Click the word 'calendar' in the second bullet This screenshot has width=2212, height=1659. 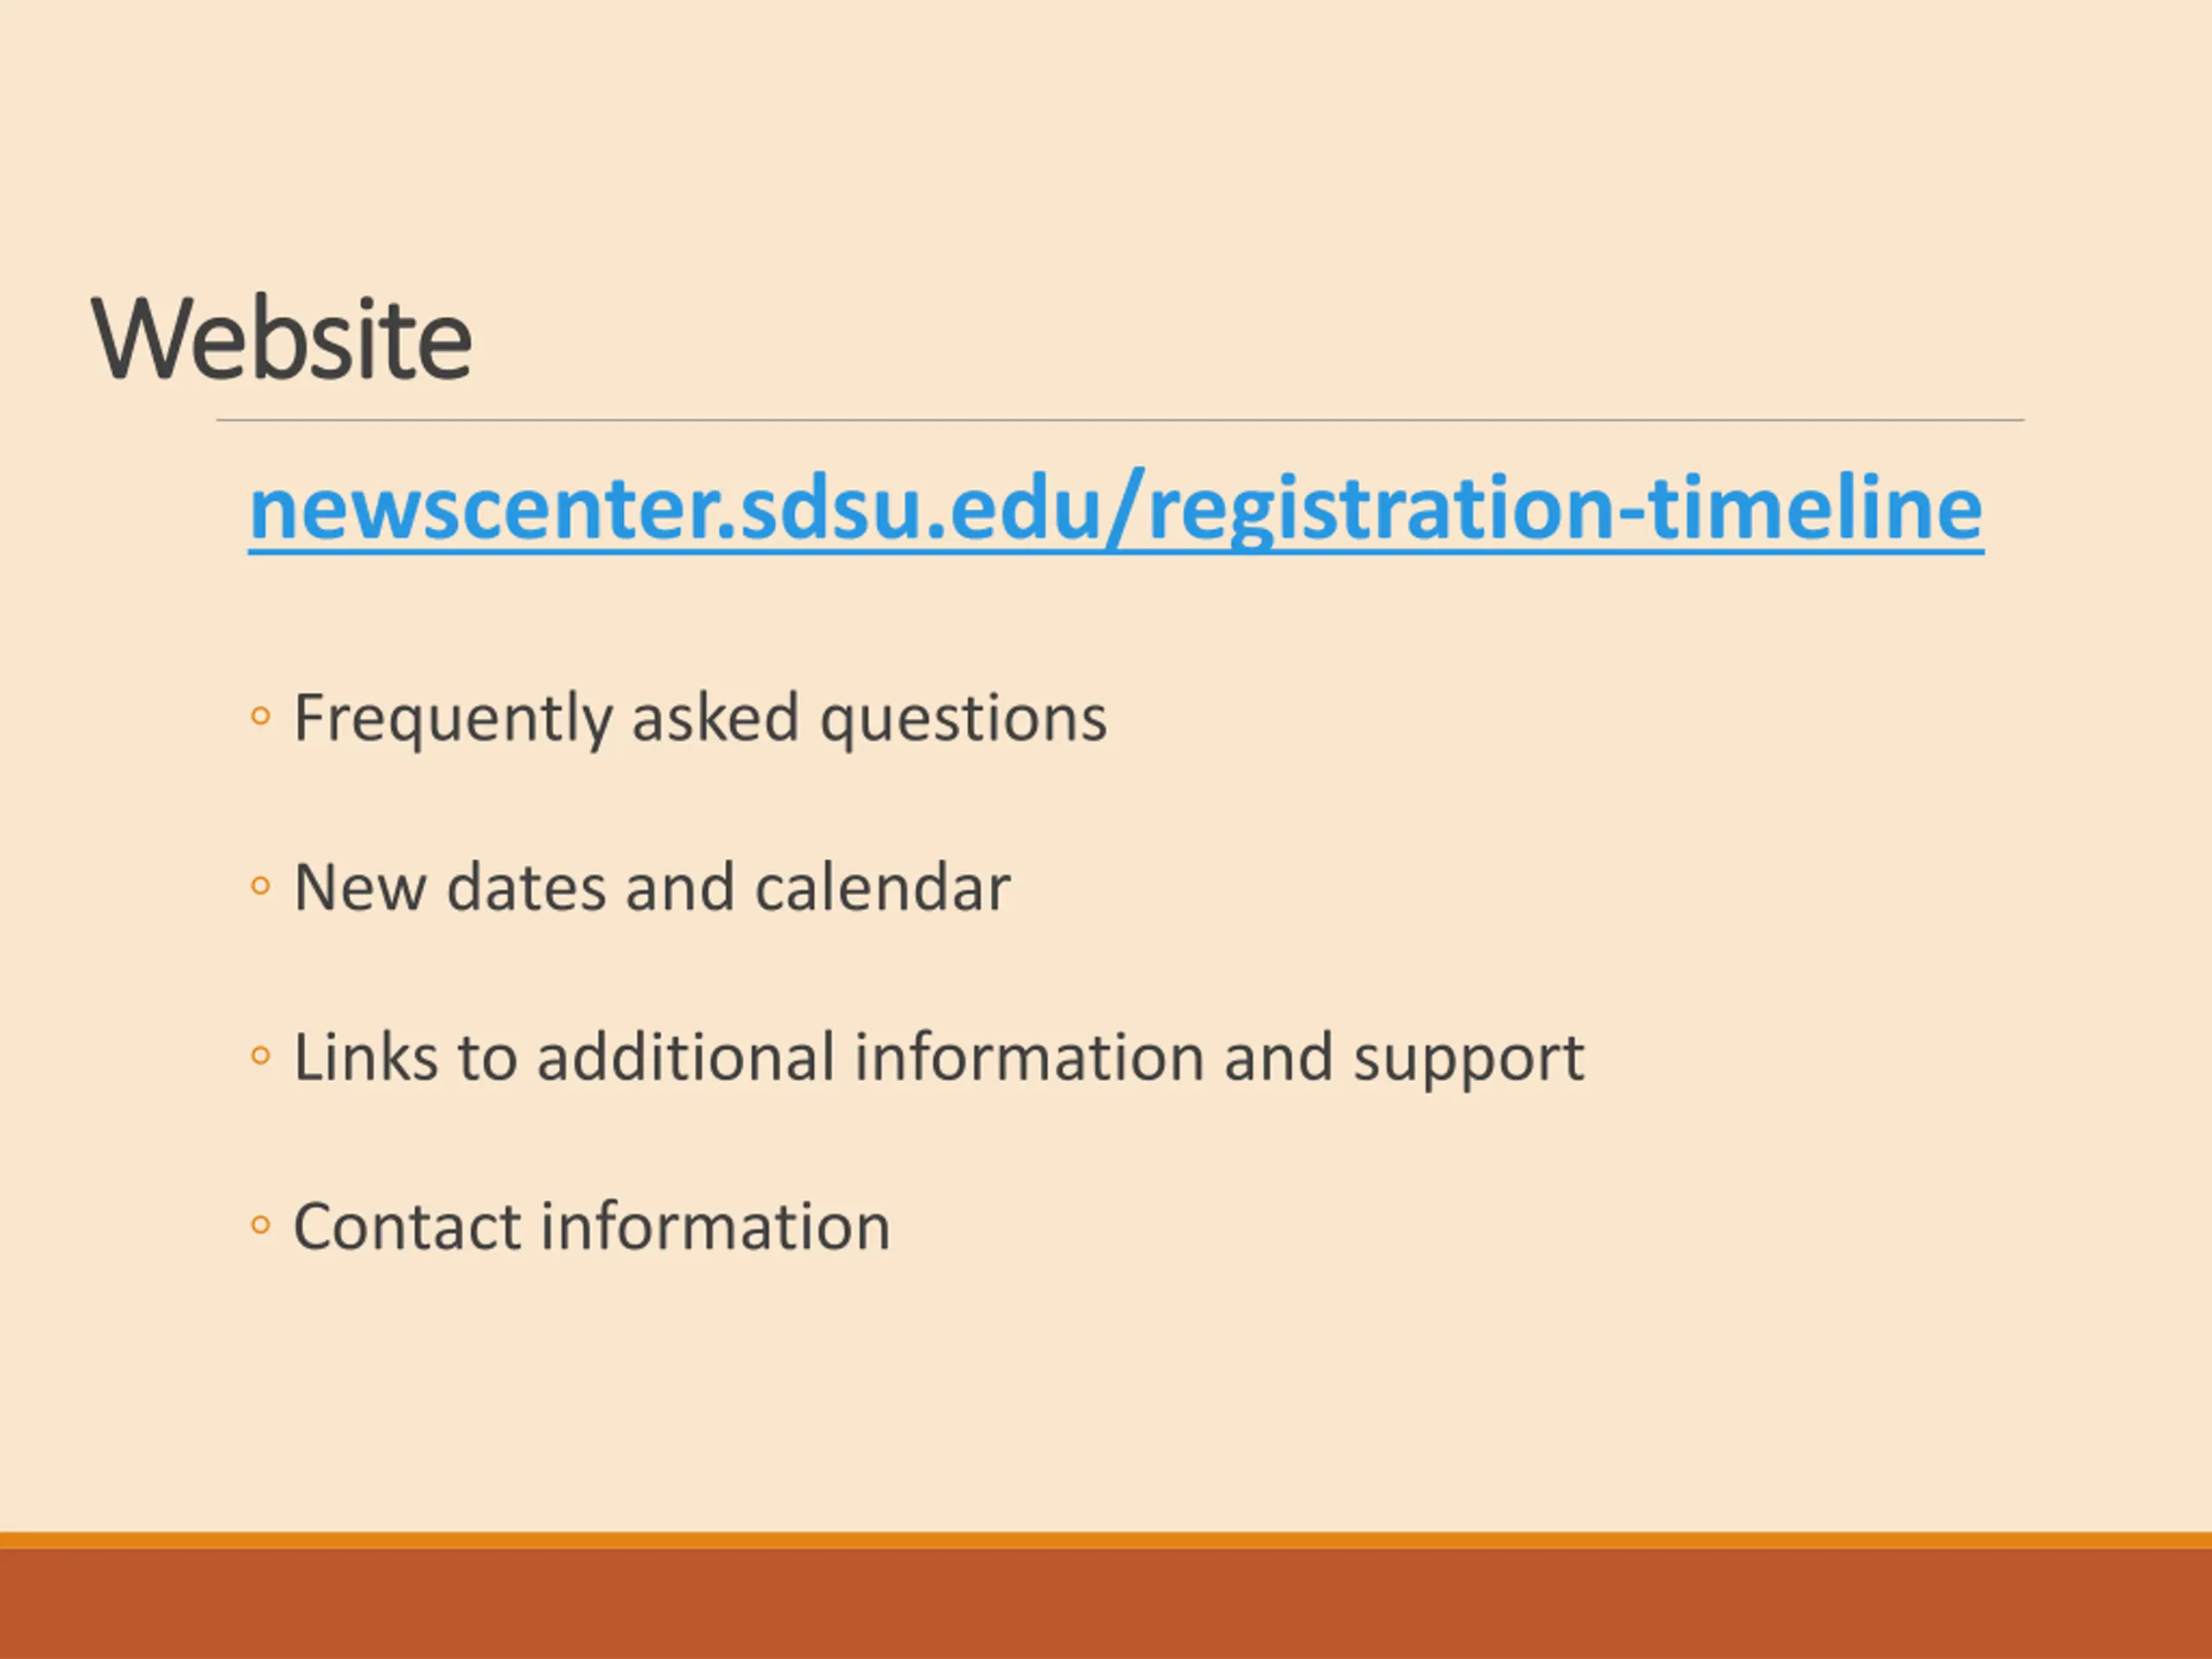pos(882,887)
